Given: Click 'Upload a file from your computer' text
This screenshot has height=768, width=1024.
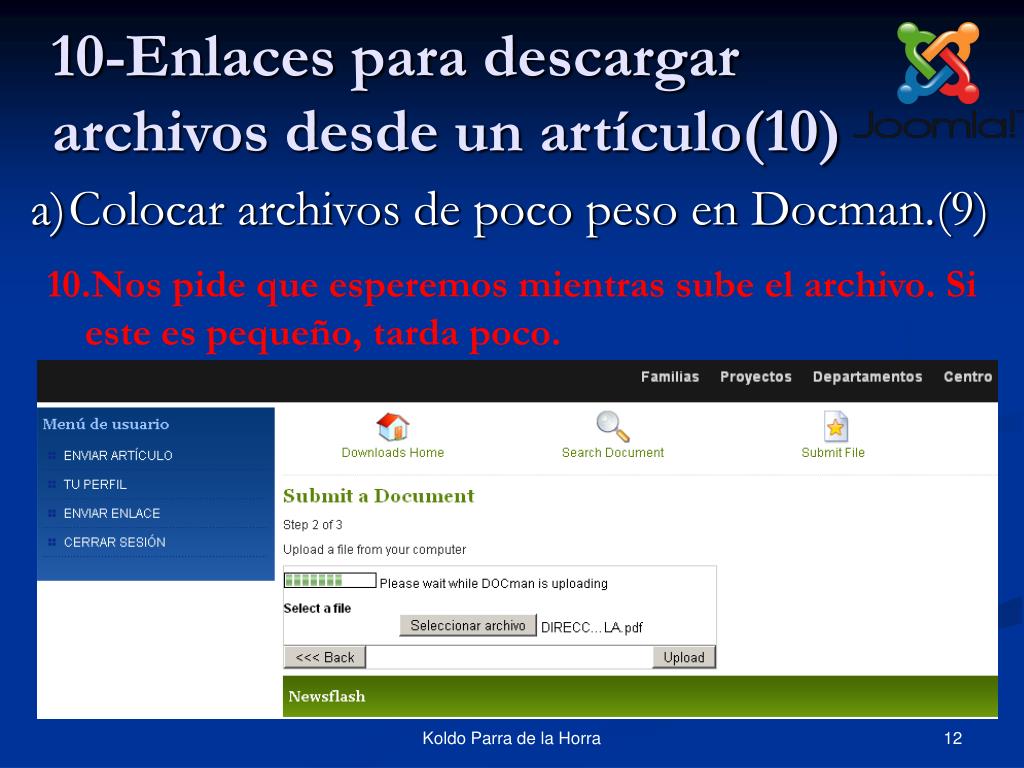Looking at the screenshot, I should 374,549.
